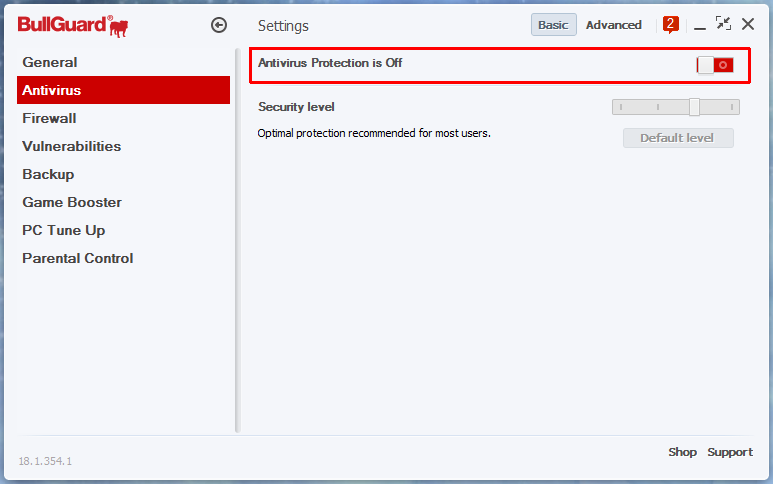This screenshot has height=484, width=773.
Task: Click the Default level button
Action: [678, 138]
